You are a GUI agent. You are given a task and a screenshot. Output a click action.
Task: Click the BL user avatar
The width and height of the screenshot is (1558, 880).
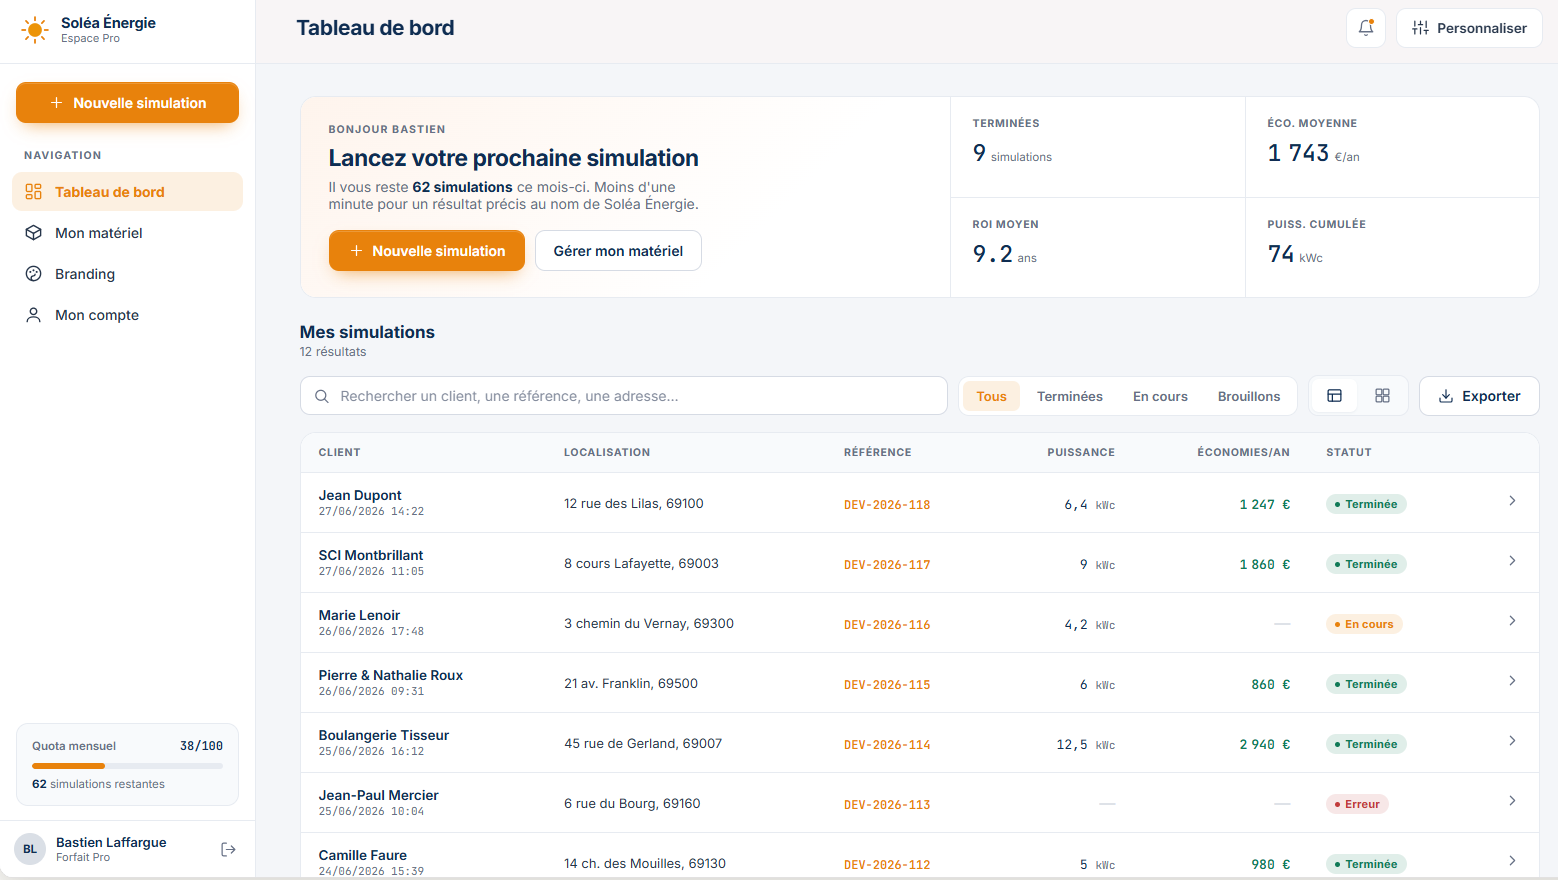30,849
